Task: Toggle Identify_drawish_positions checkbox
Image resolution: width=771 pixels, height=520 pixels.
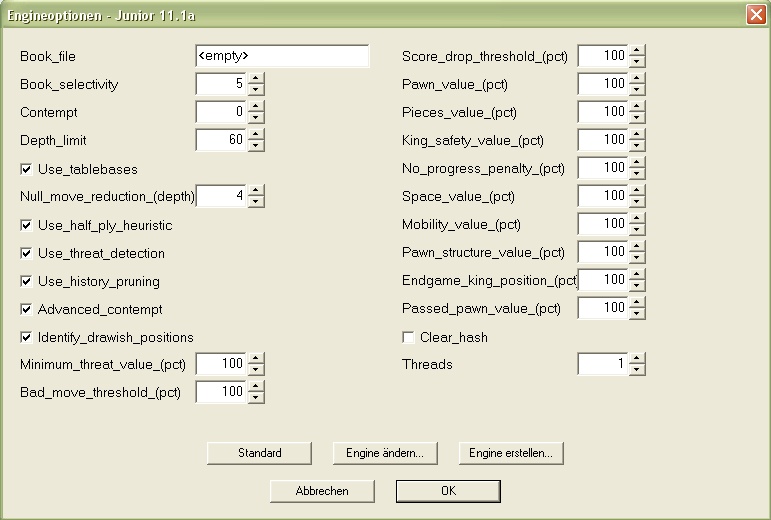Action: (x=26, y=338)
